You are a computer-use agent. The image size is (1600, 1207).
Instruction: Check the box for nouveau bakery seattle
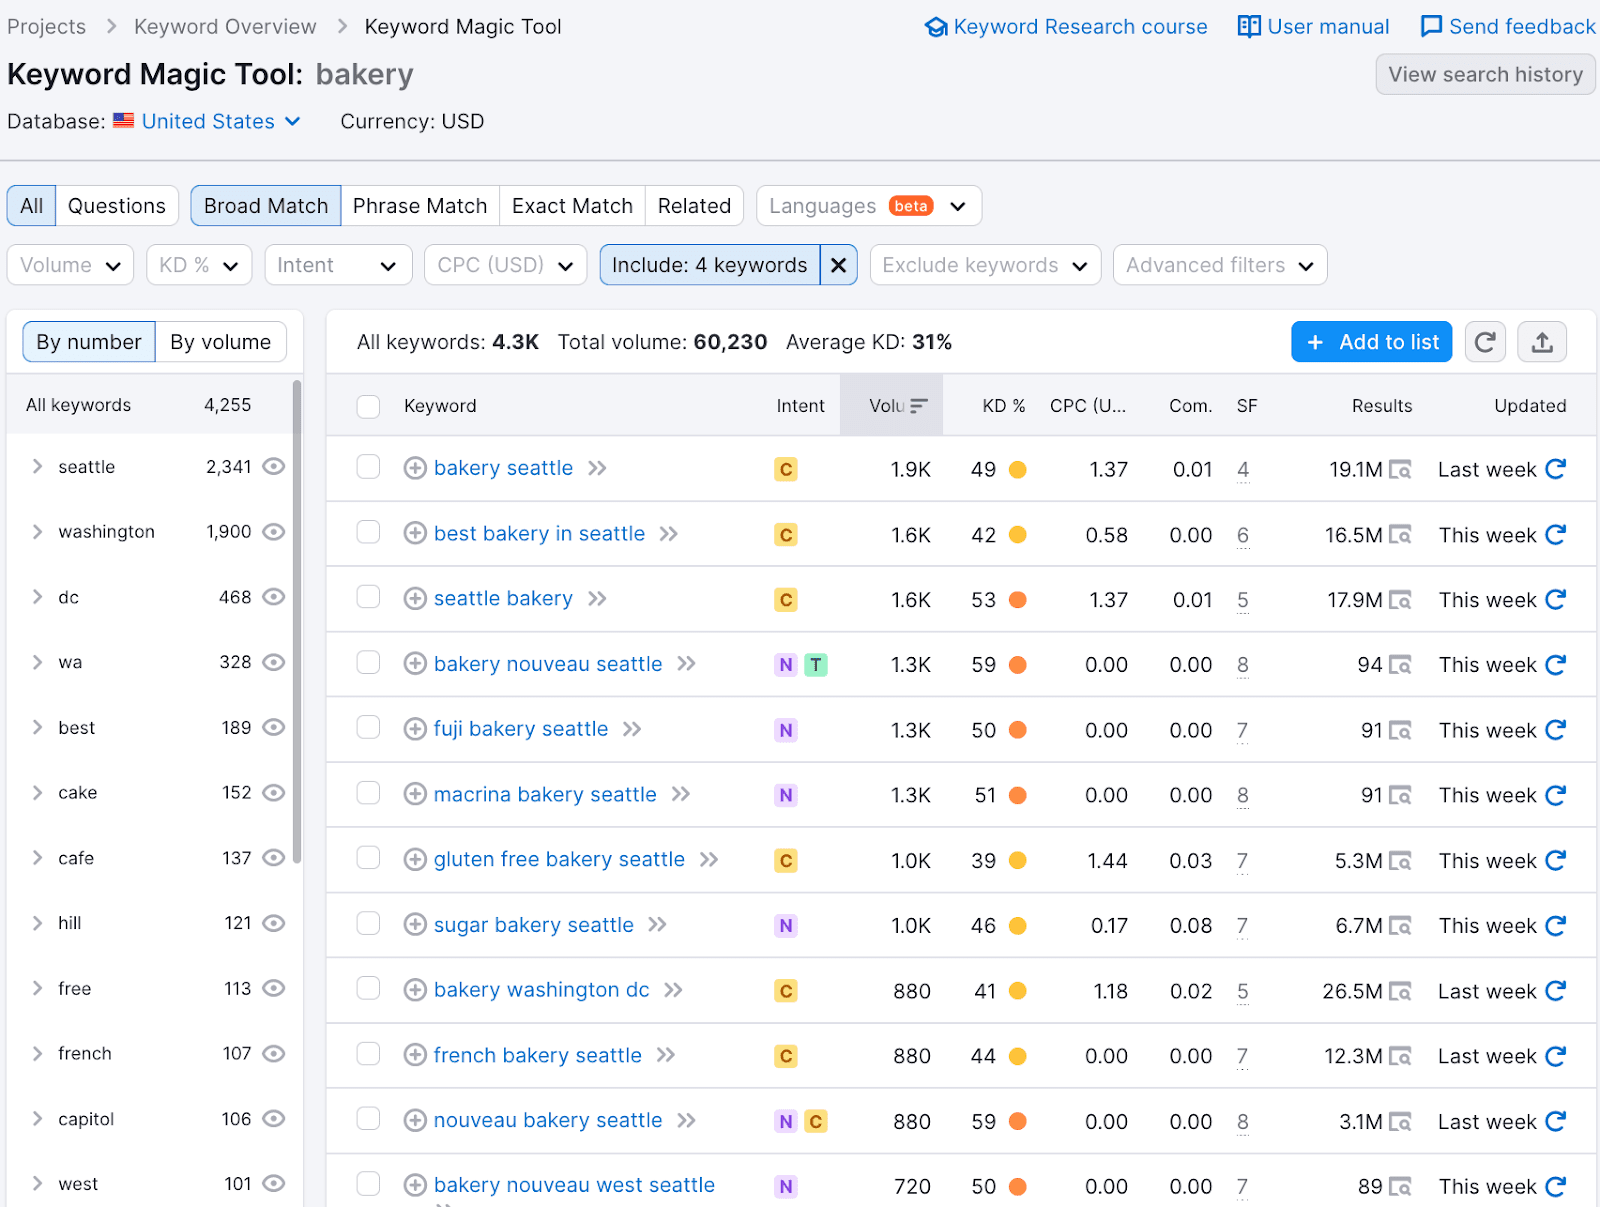pyautogui.click(x=368, y=1119)
